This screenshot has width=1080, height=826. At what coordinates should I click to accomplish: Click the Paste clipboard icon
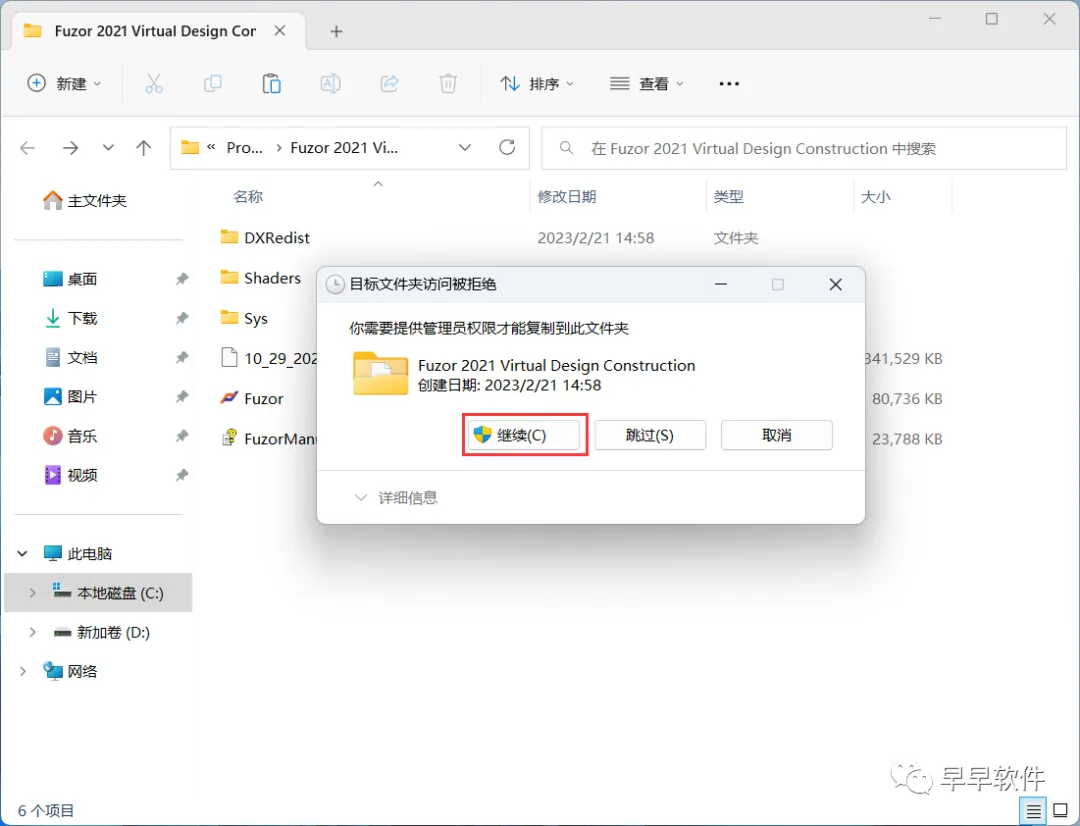pyautogui.click(x=271, y=84)
